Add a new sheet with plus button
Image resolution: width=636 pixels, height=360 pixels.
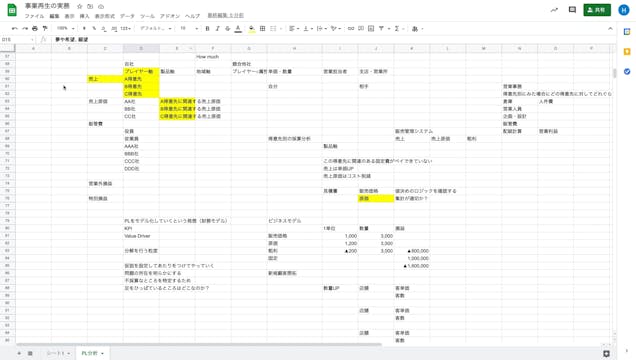point(19,354)
